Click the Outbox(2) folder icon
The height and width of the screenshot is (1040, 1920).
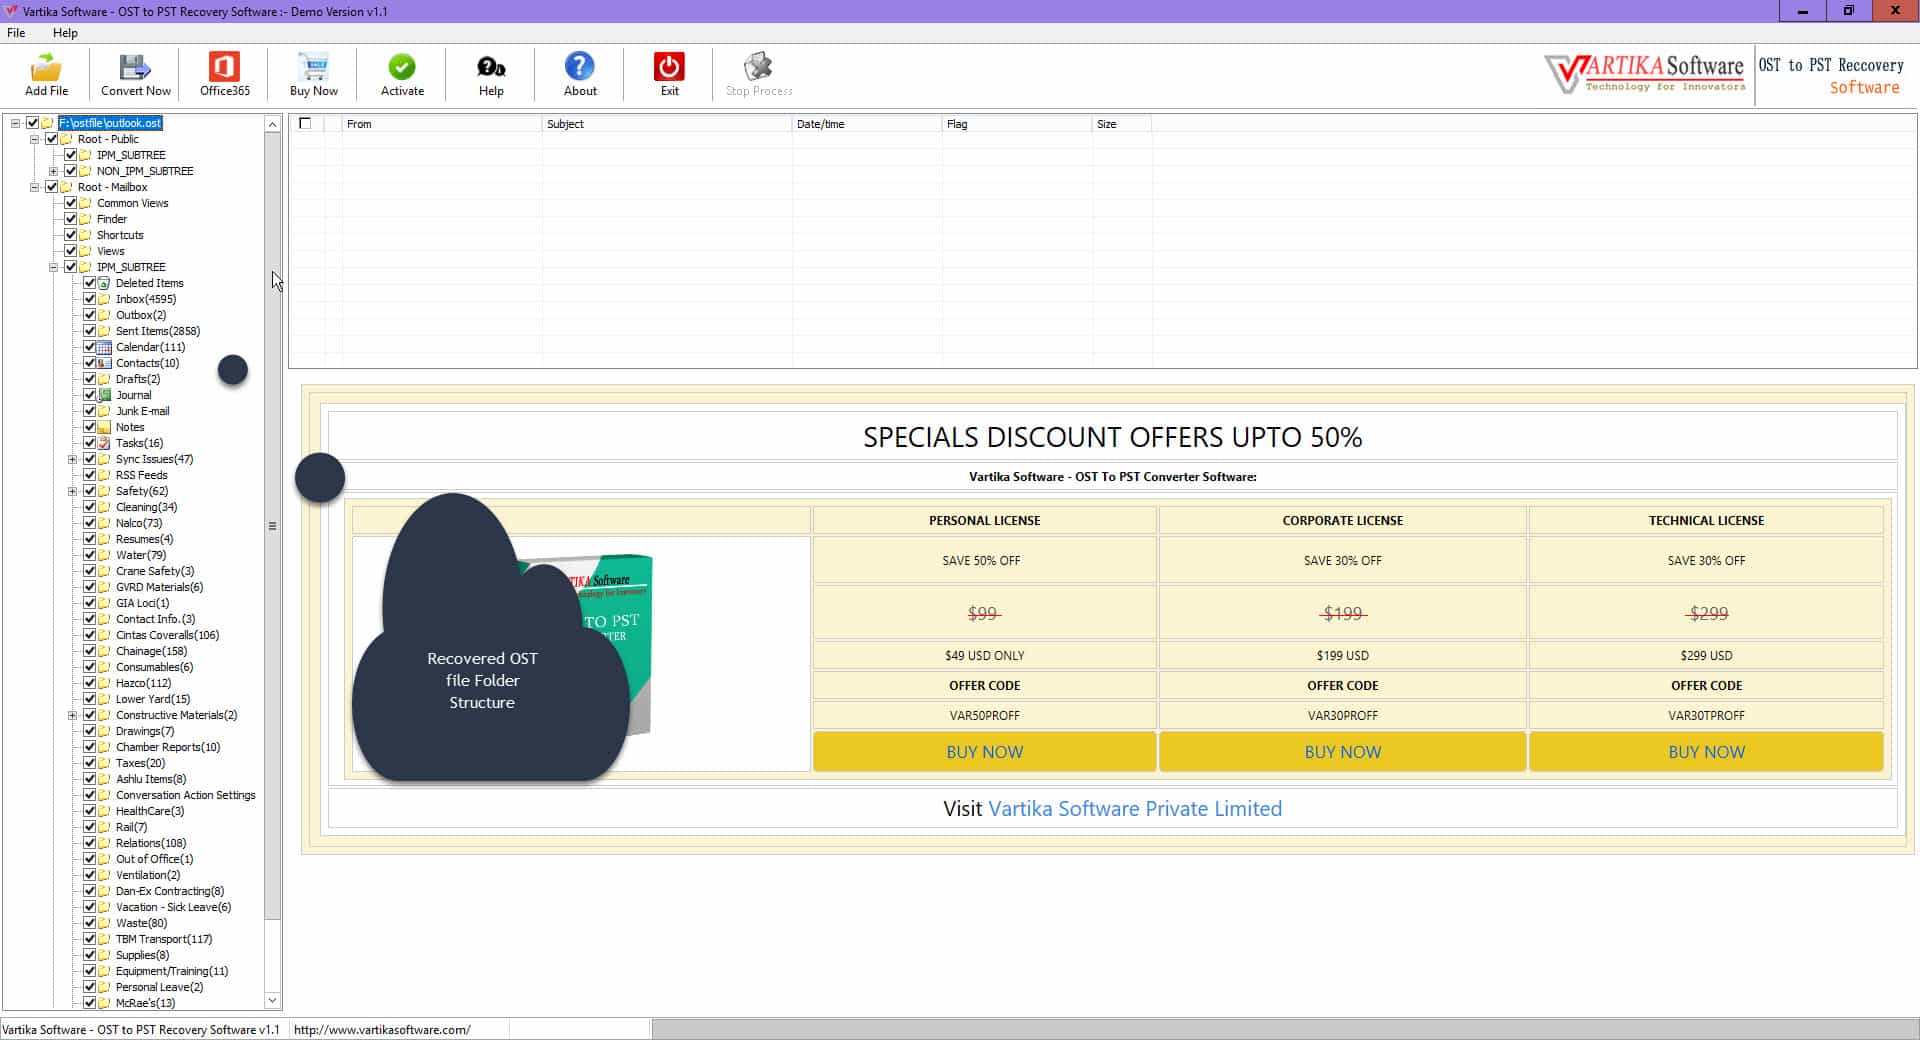pyautogui.click(x=104, y=315)
